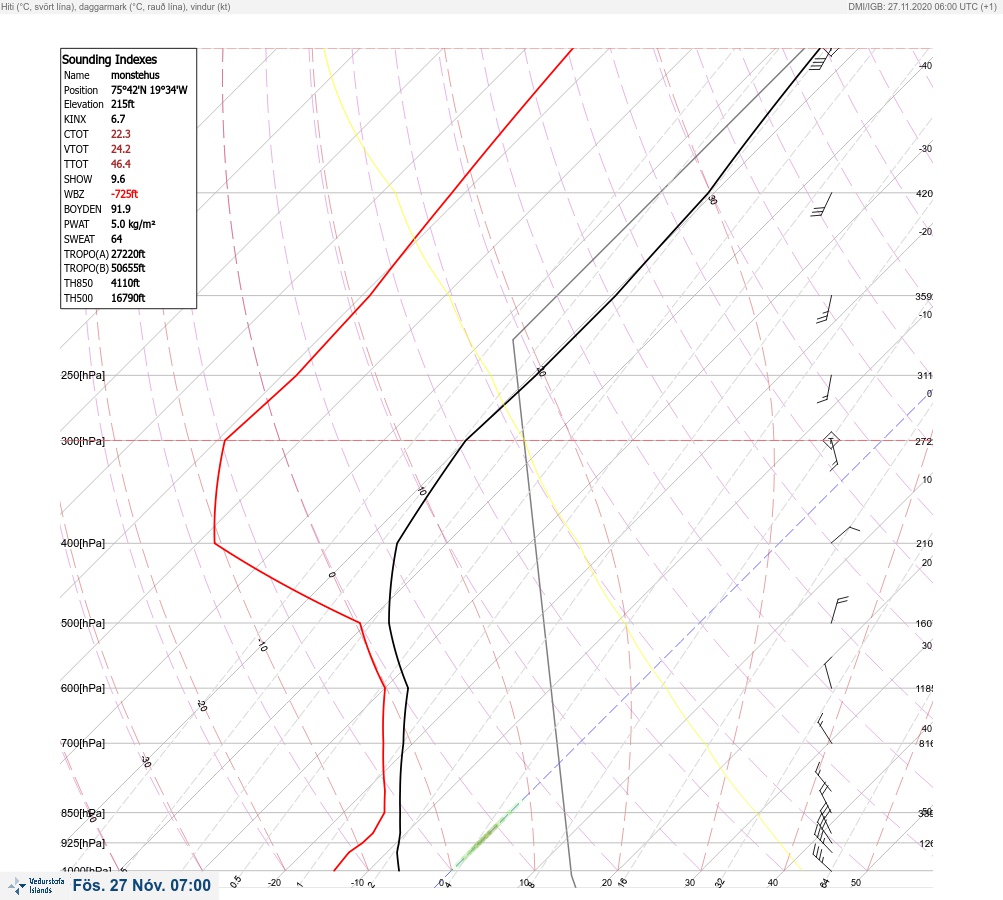Click the wind barb at 700 hPa
This screenshot has width=1003, height=900.
(x=825, y=729)
